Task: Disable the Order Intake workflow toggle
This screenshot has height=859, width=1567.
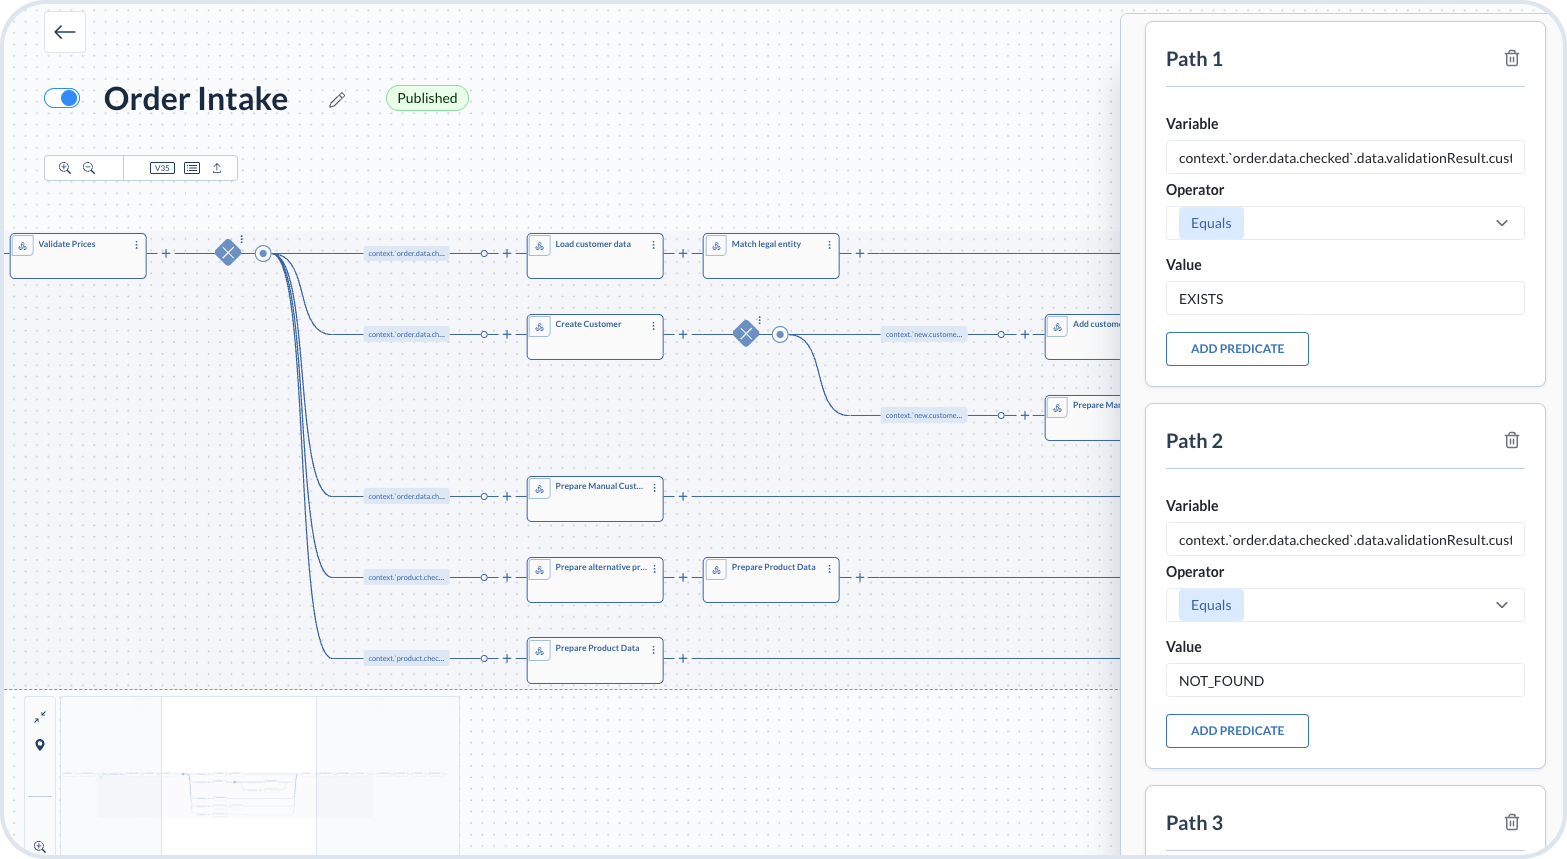Action: point(62,98)
